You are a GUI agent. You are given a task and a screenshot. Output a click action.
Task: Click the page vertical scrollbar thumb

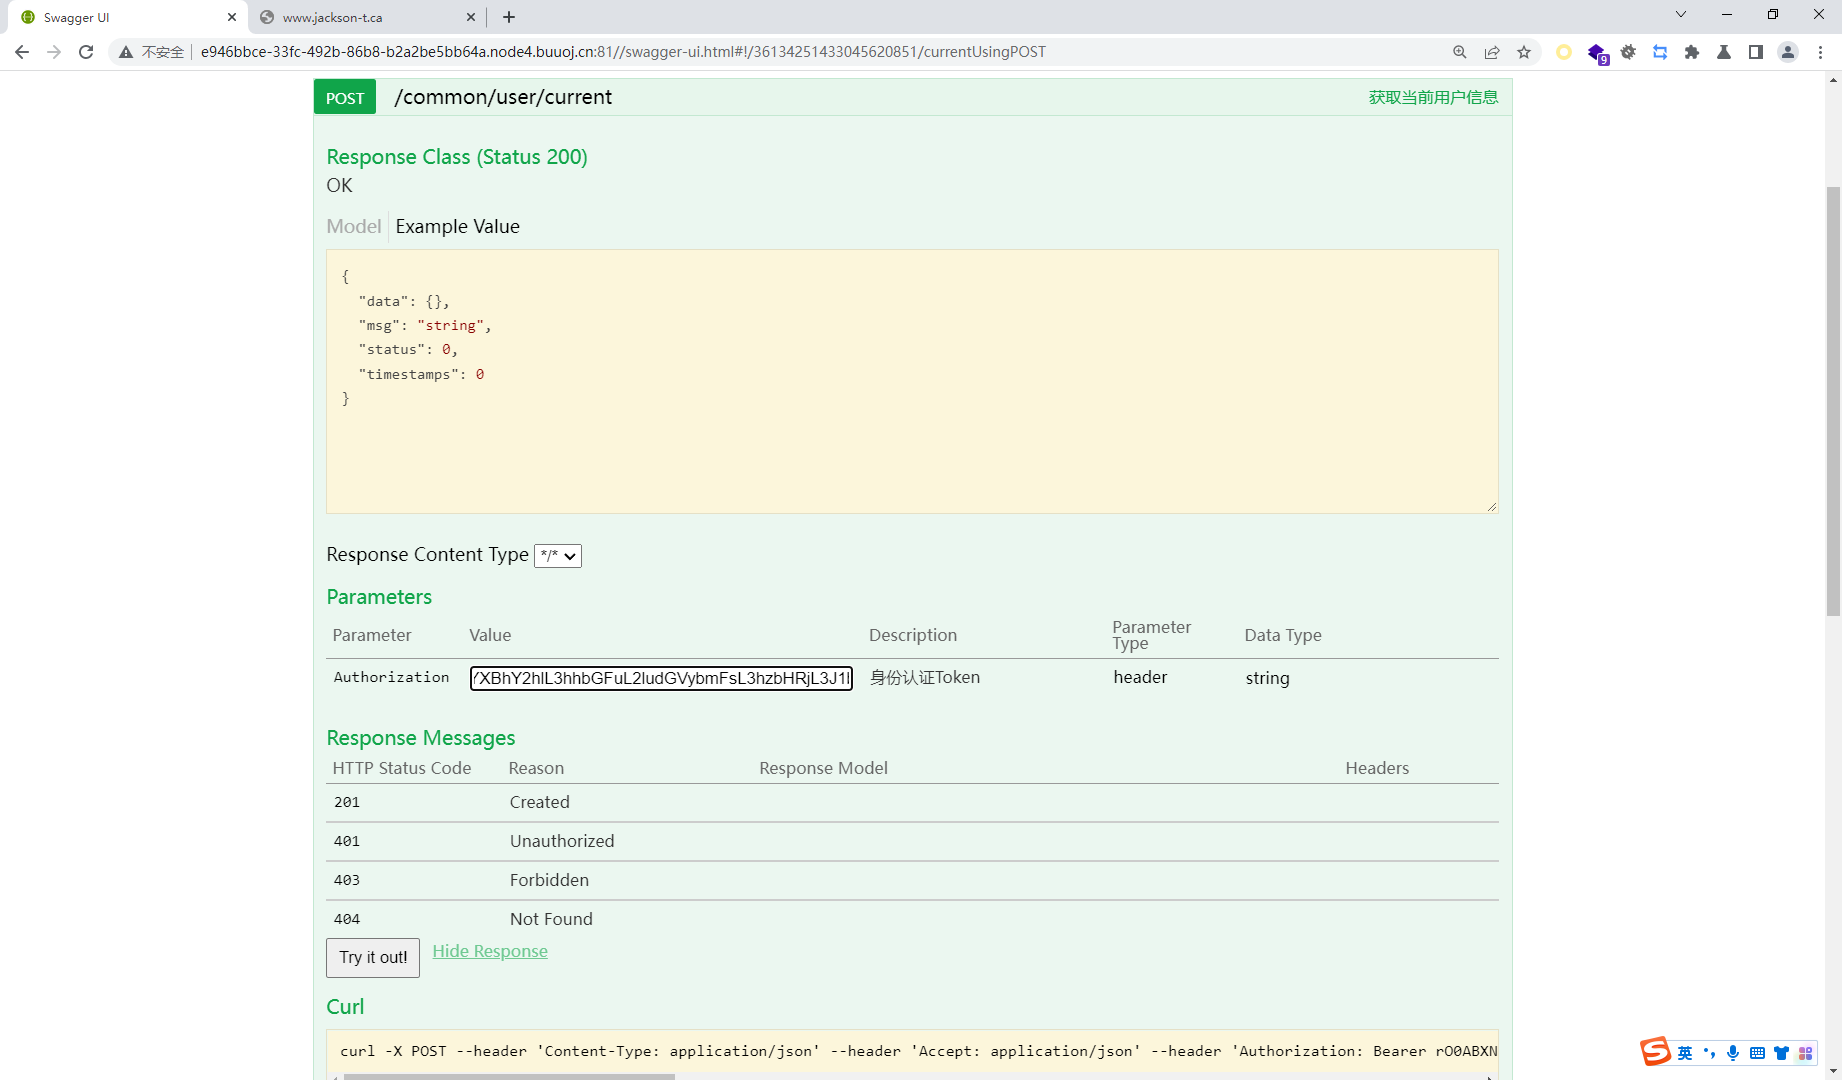1833,400
